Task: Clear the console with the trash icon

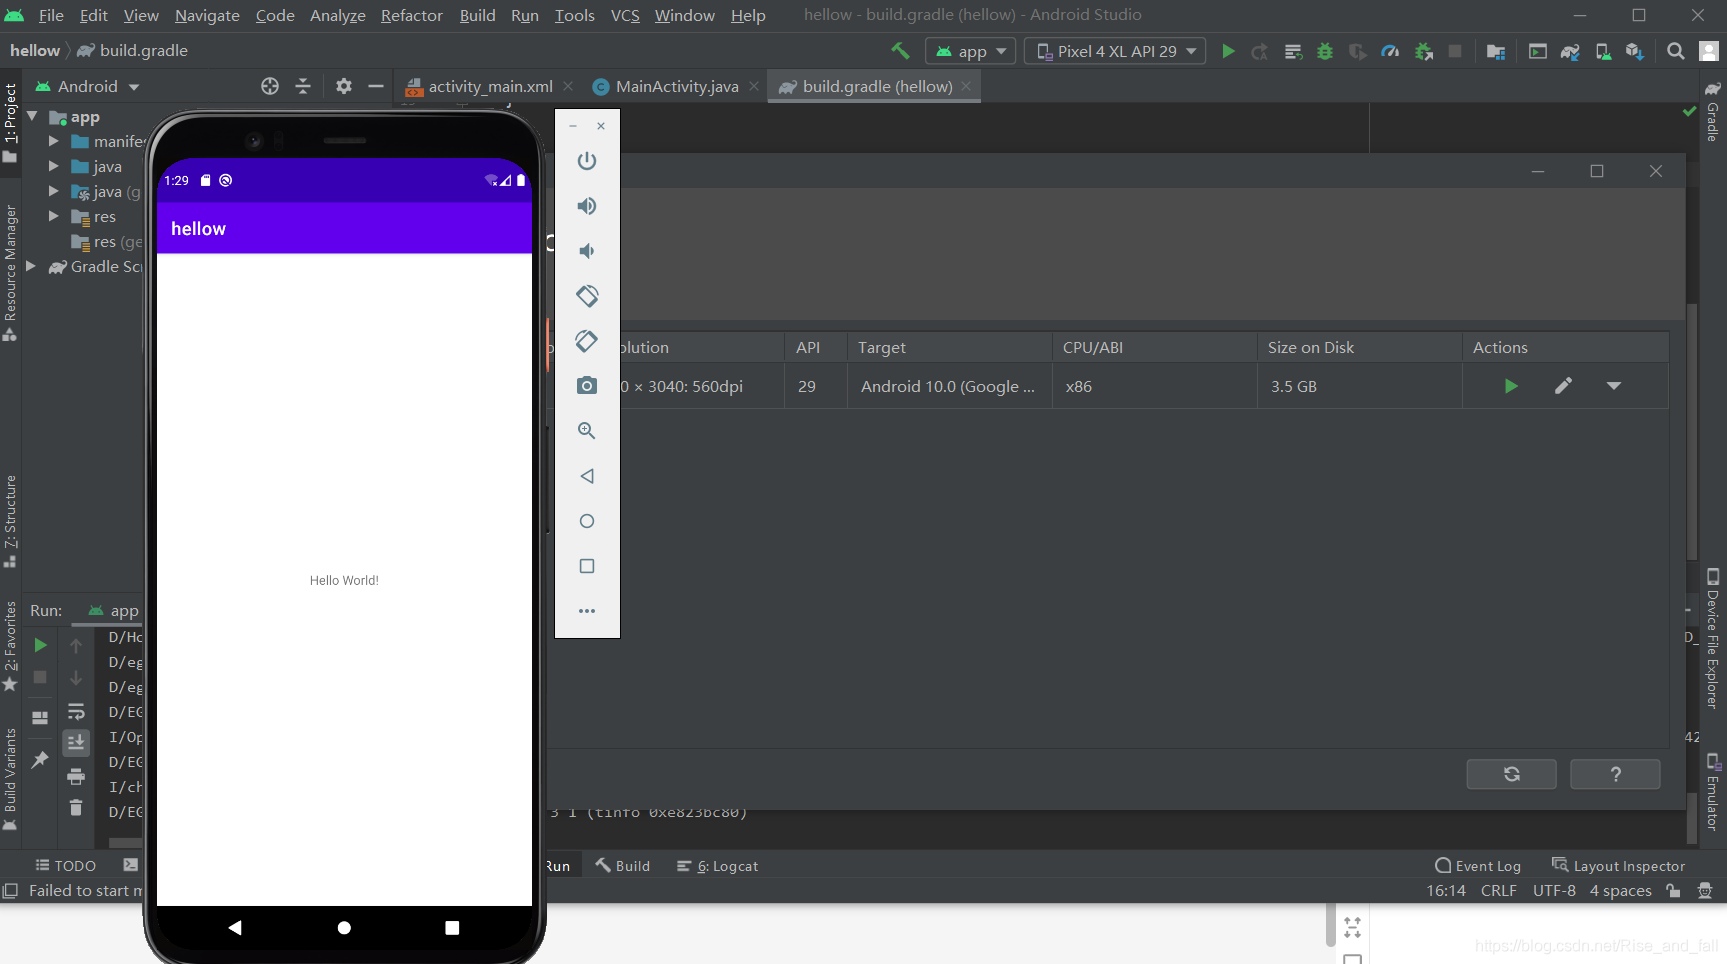Action: (76, 807)
